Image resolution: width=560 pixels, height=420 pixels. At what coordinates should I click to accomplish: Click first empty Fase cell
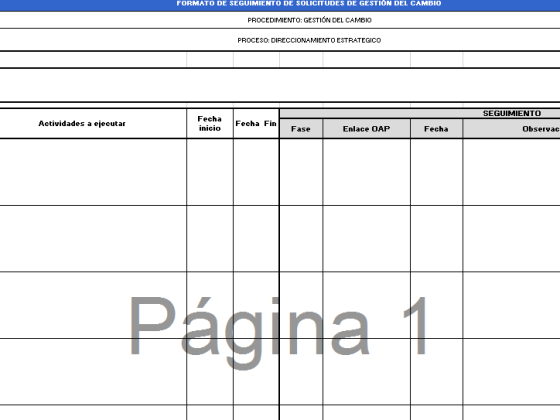click(301, 172)
